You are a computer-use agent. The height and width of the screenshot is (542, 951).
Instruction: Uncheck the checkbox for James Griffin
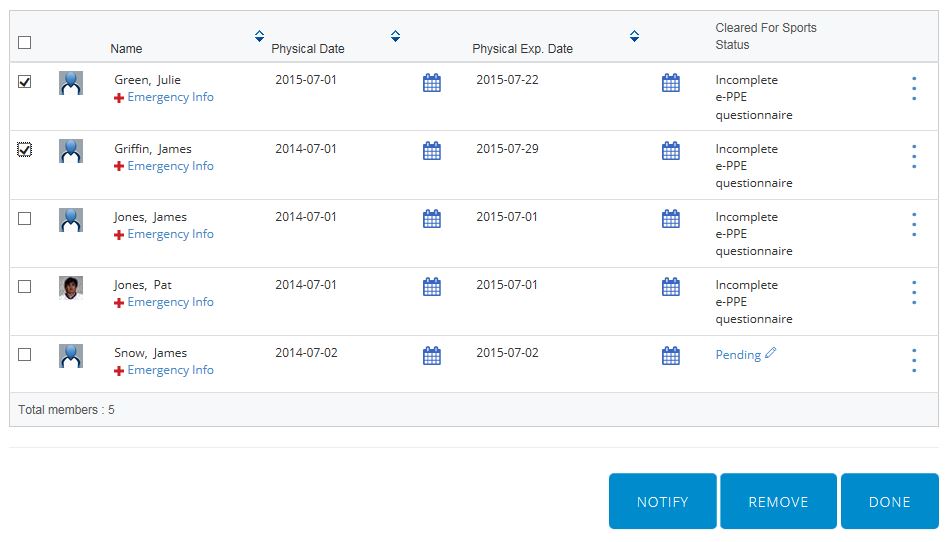pos(24,149)
